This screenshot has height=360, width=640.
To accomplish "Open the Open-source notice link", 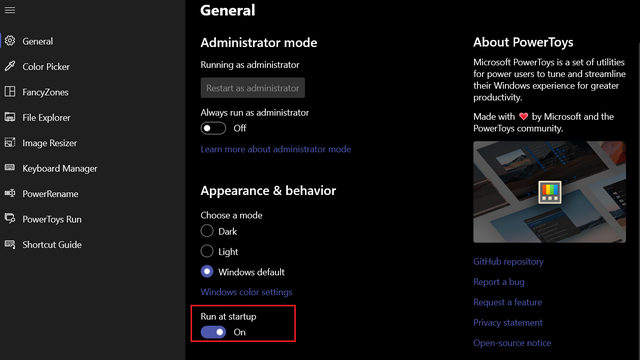I will 512,343.
